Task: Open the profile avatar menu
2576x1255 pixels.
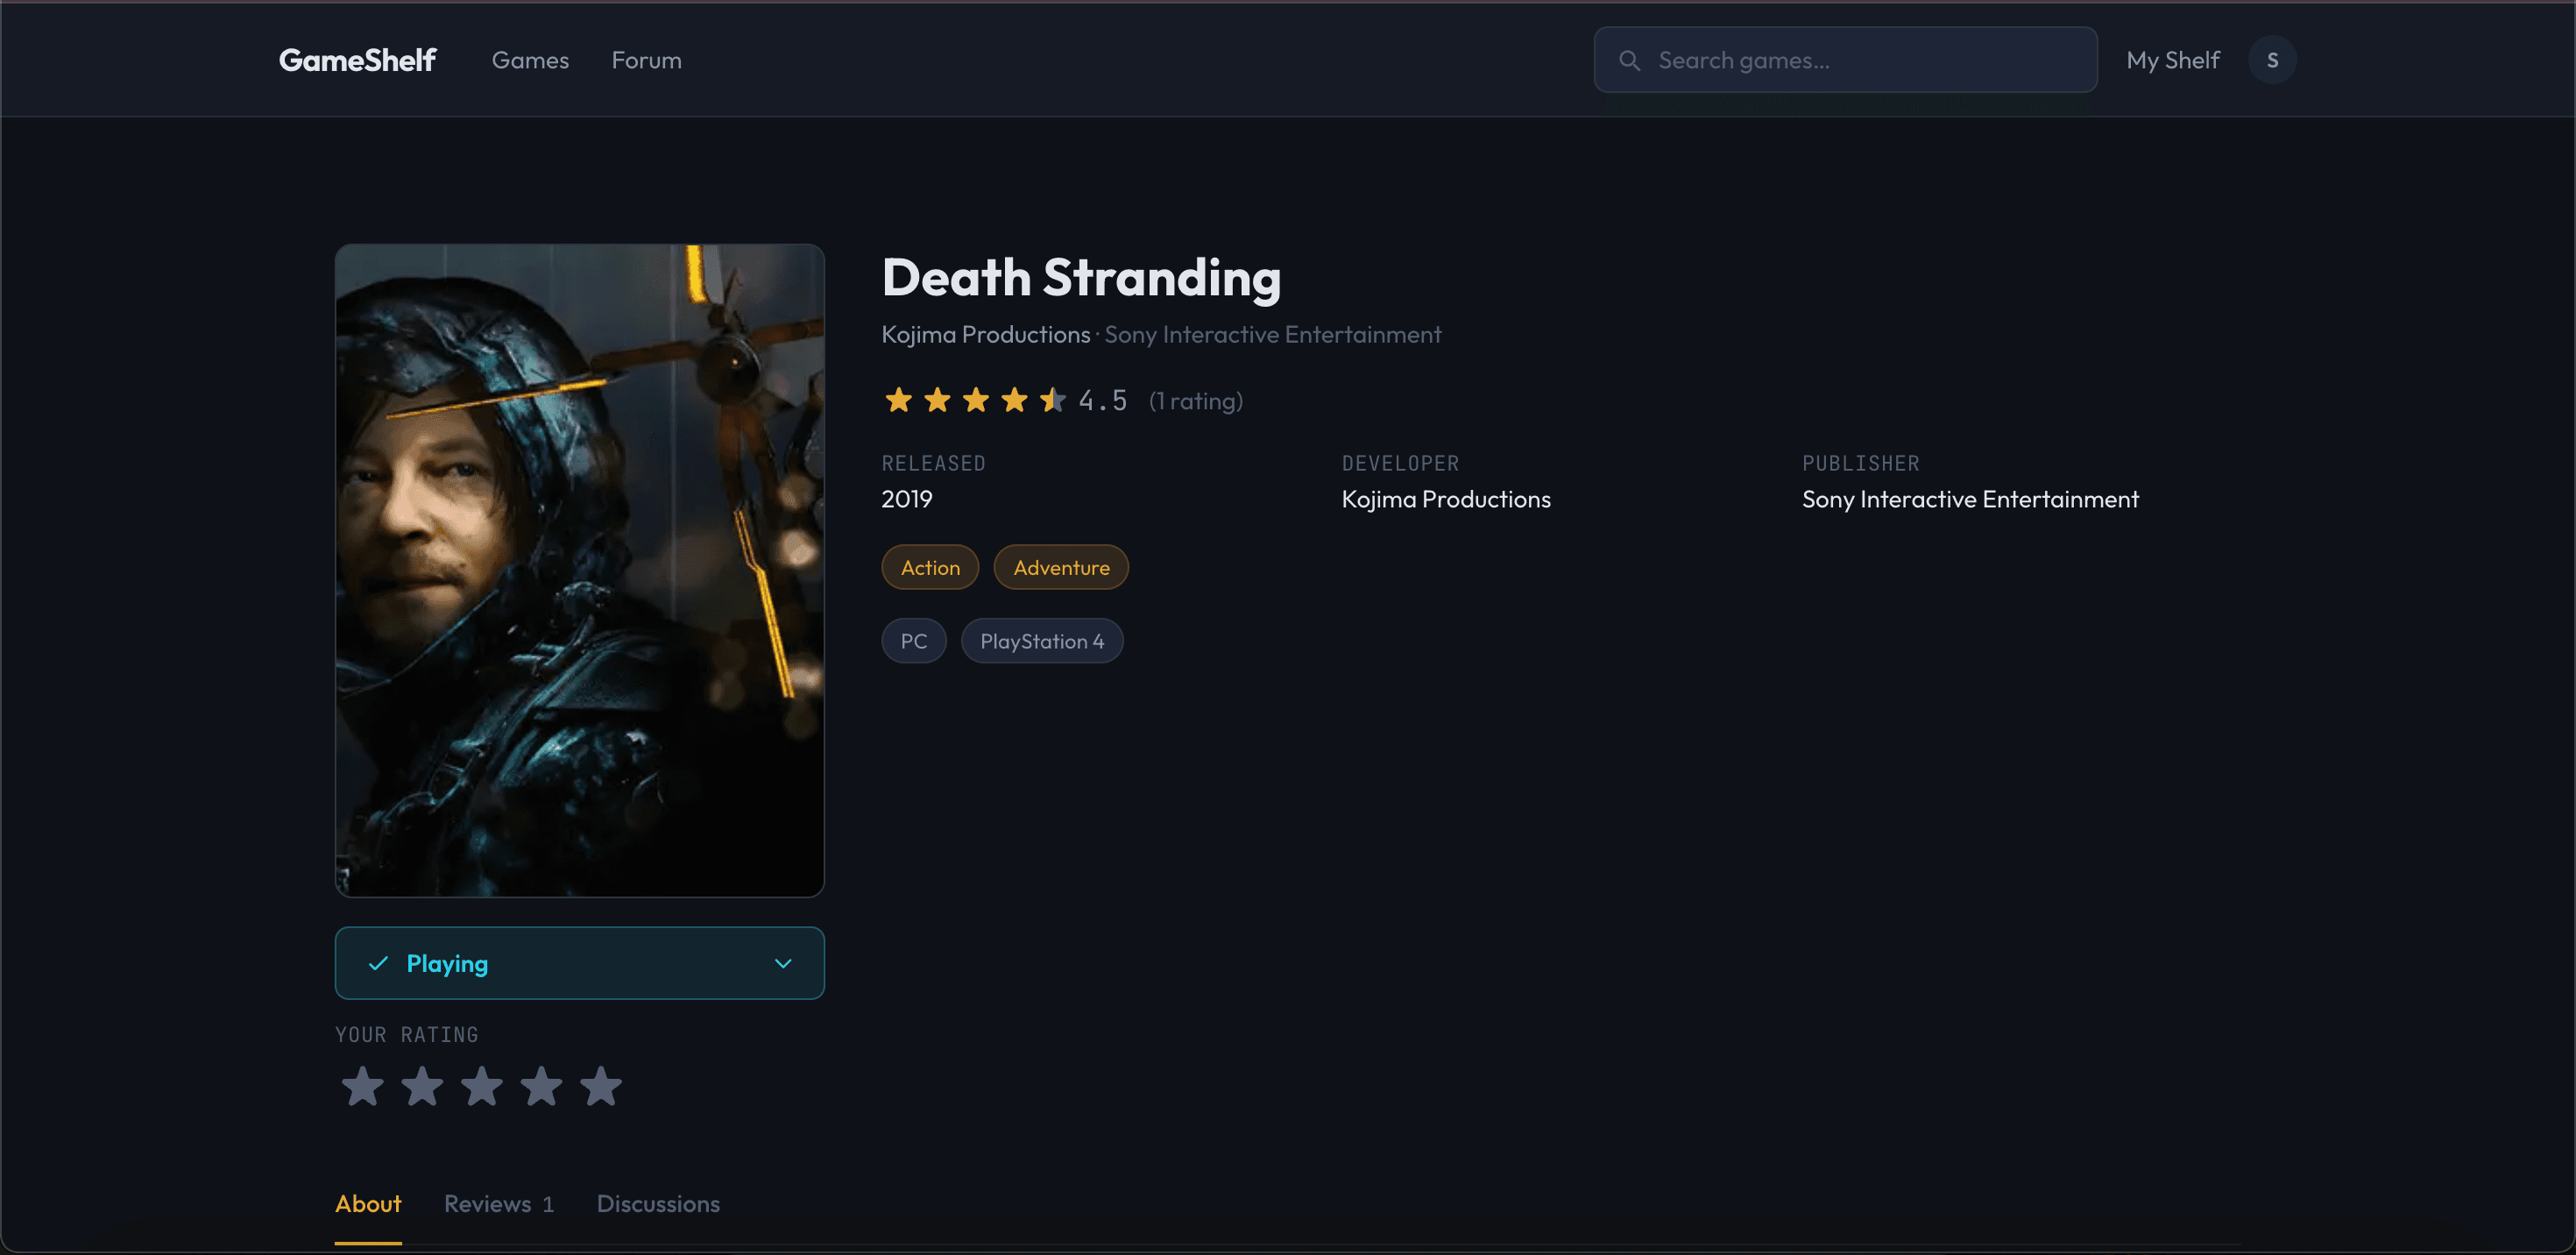Action: pyautogui.click(x=2272, y=59)
